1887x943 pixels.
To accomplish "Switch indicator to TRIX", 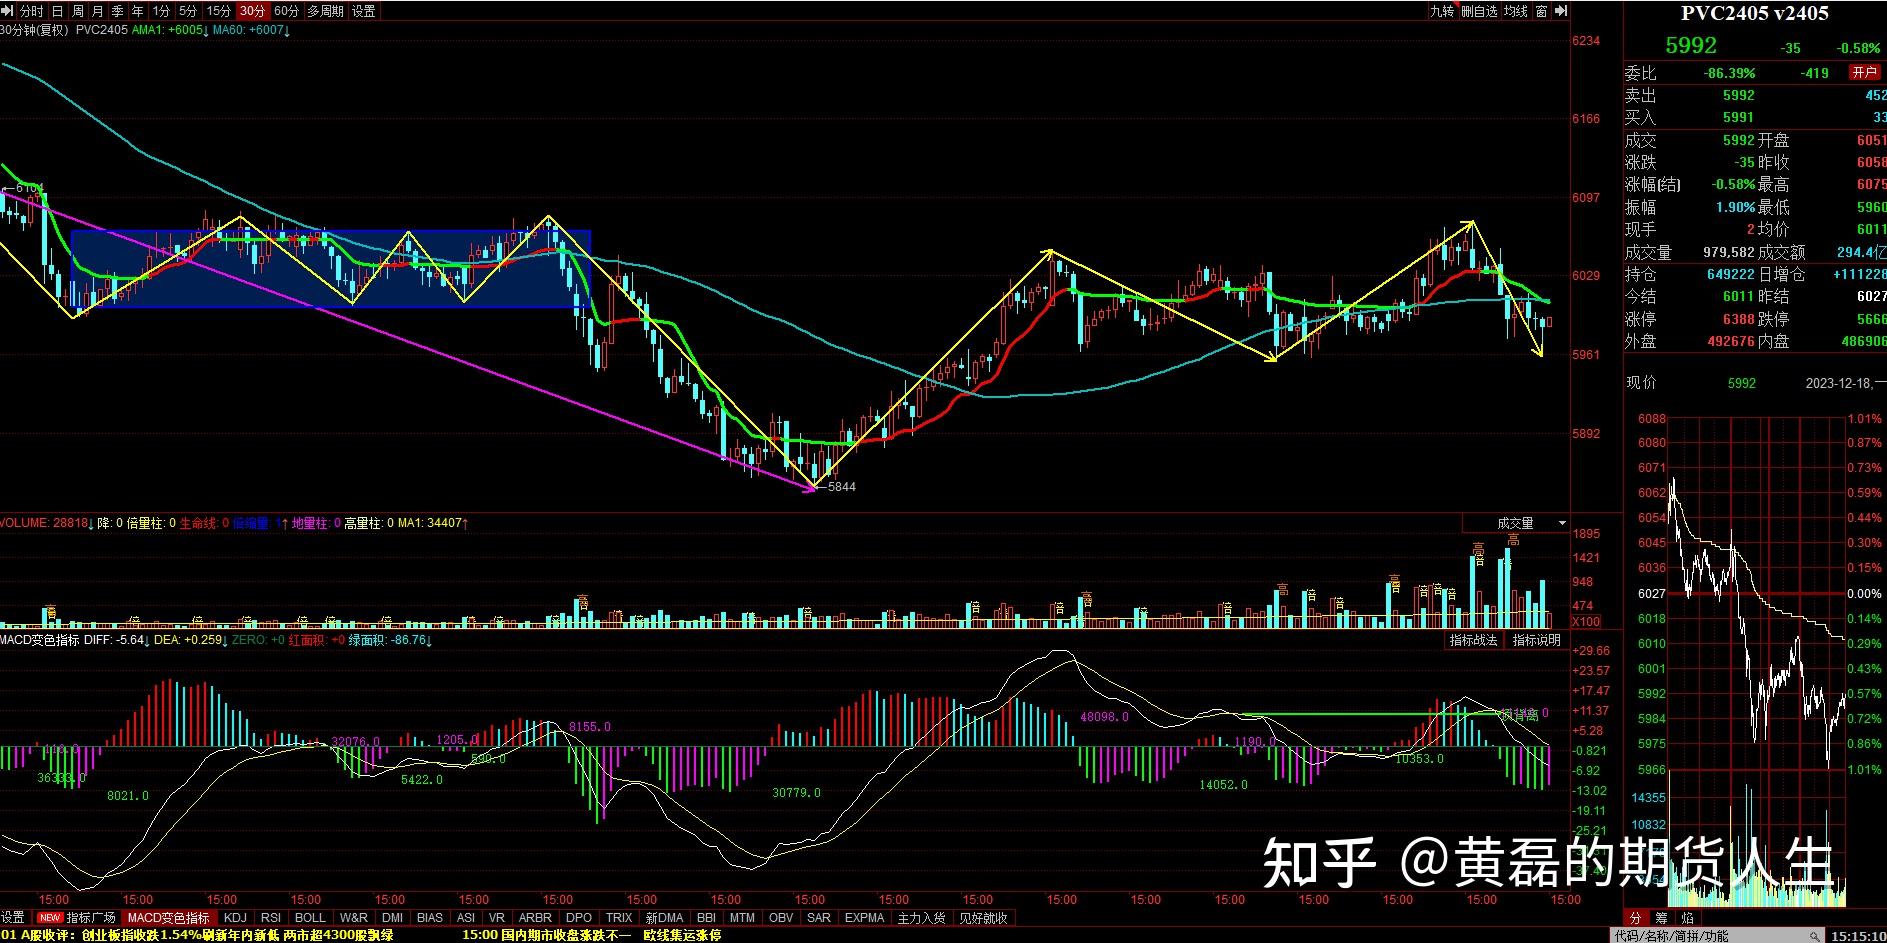I will (619, 917).
